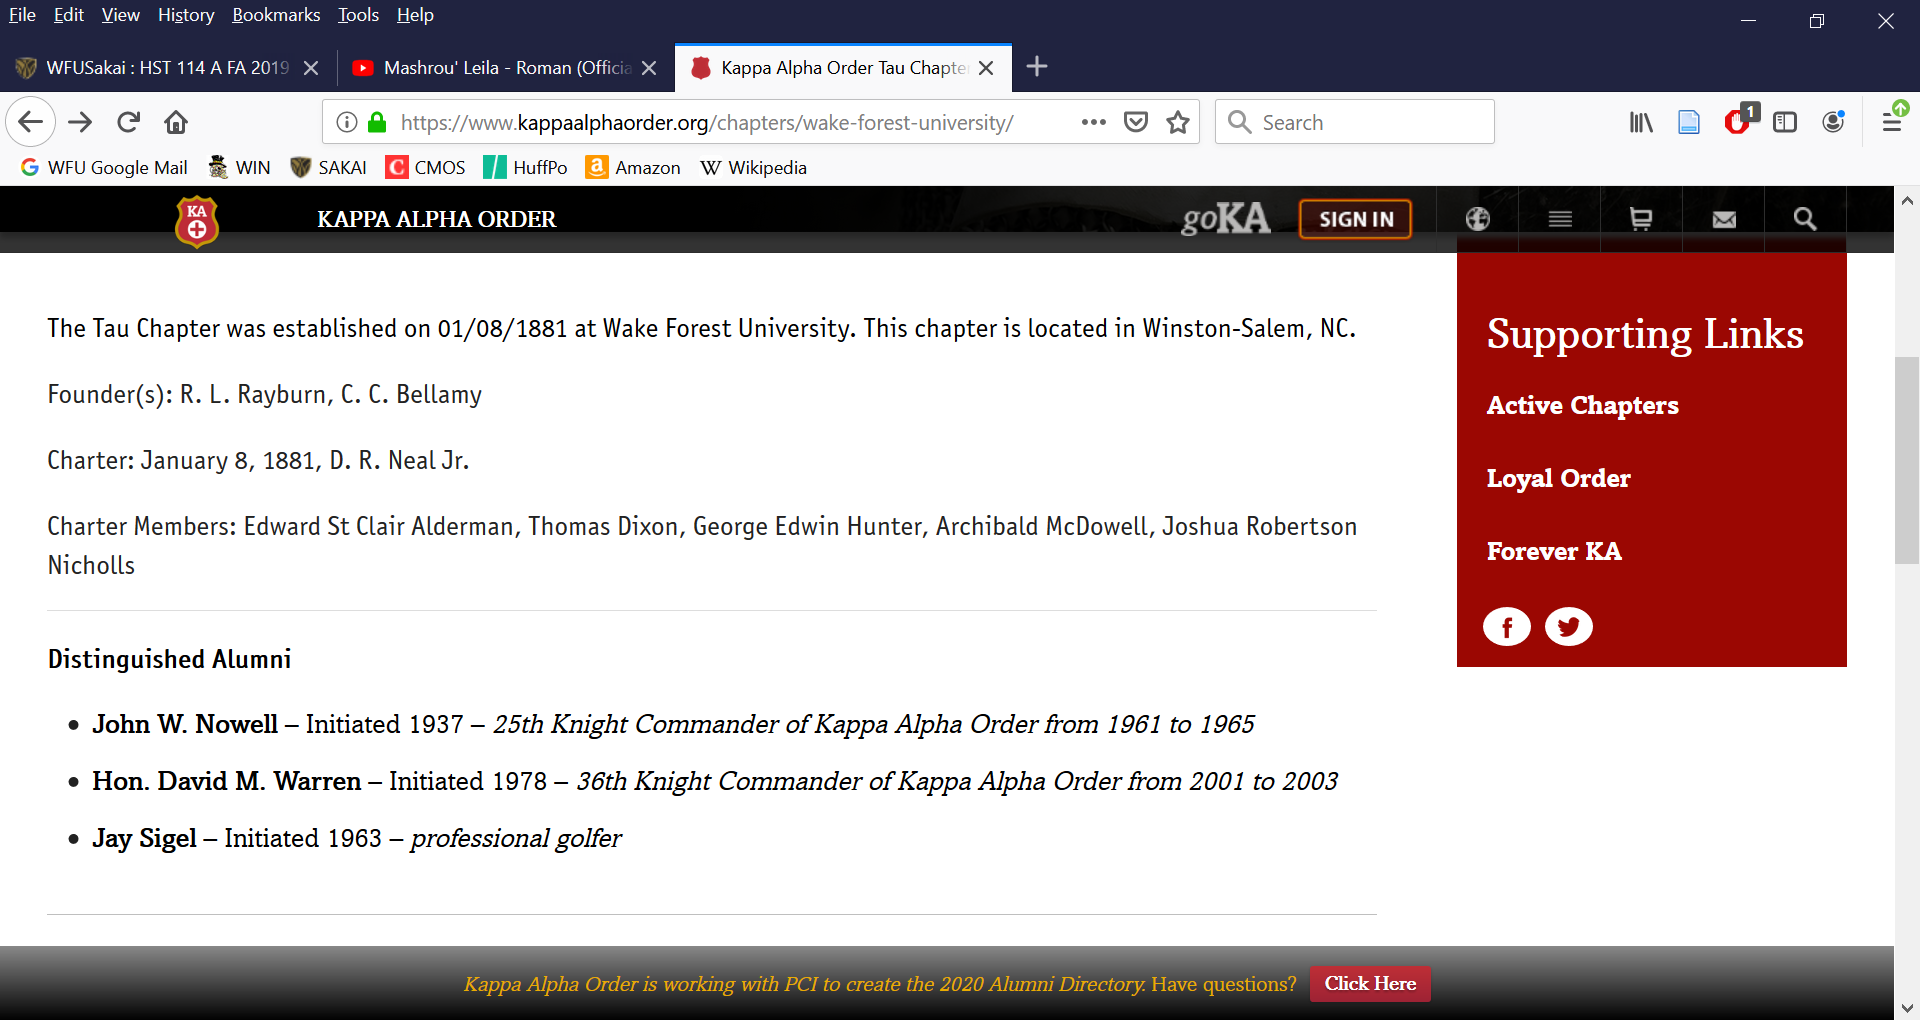
Task: Click the envelope contact icon
Action: pos(1724,219)
